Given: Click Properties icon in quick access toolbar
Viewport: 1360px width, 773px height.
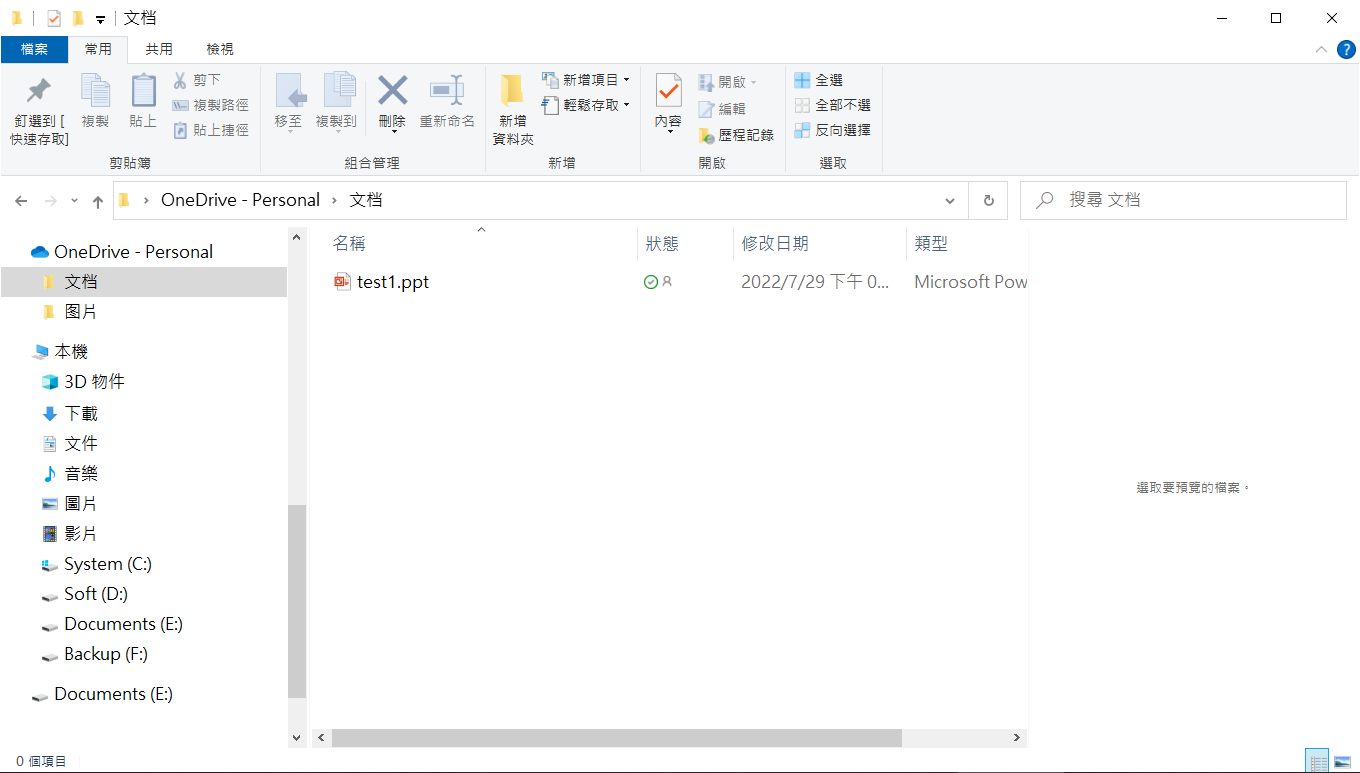Looking at the screenshot, I should (54, 18).
